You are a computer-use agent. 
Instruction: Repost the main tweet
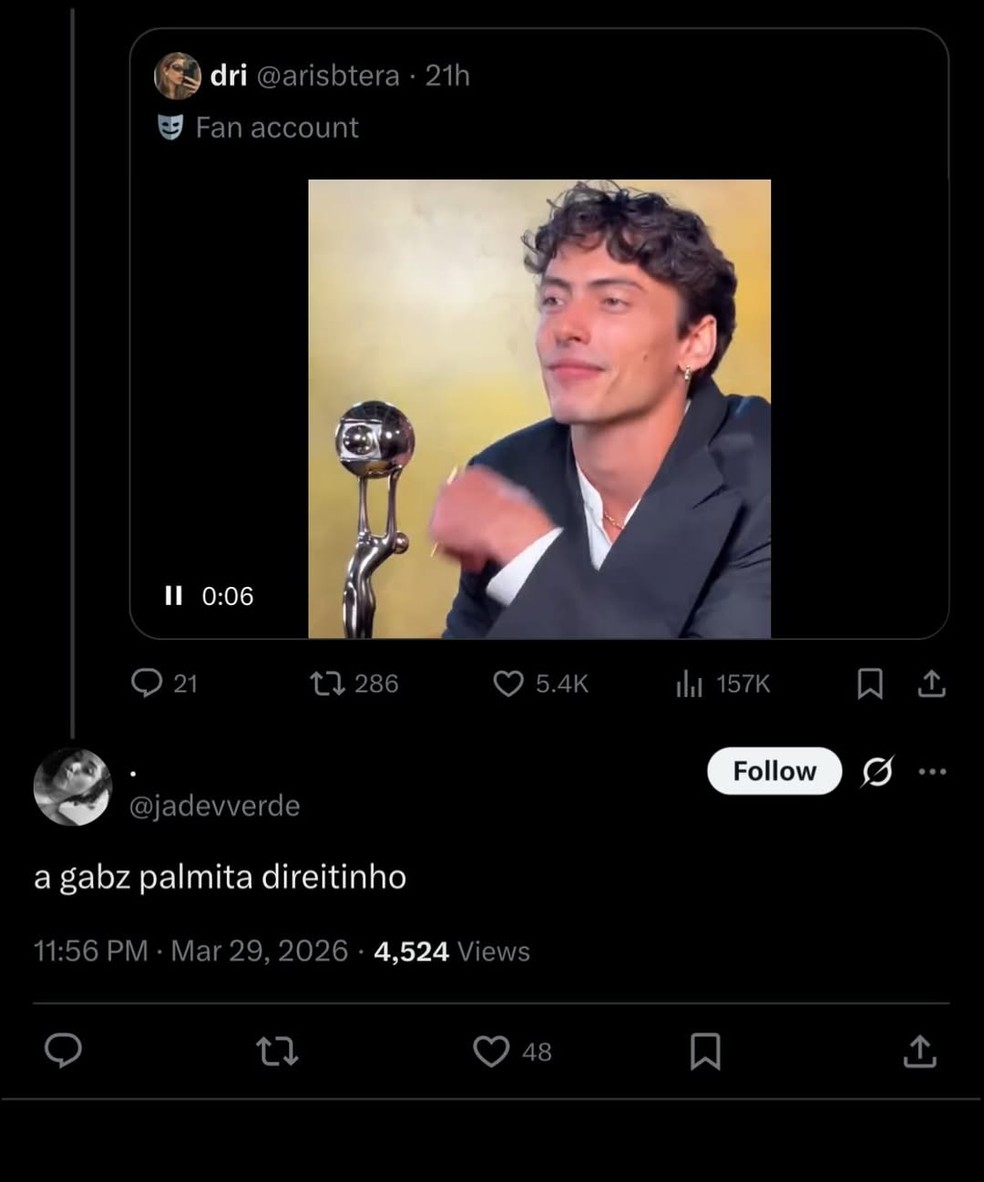(277, 1051)
